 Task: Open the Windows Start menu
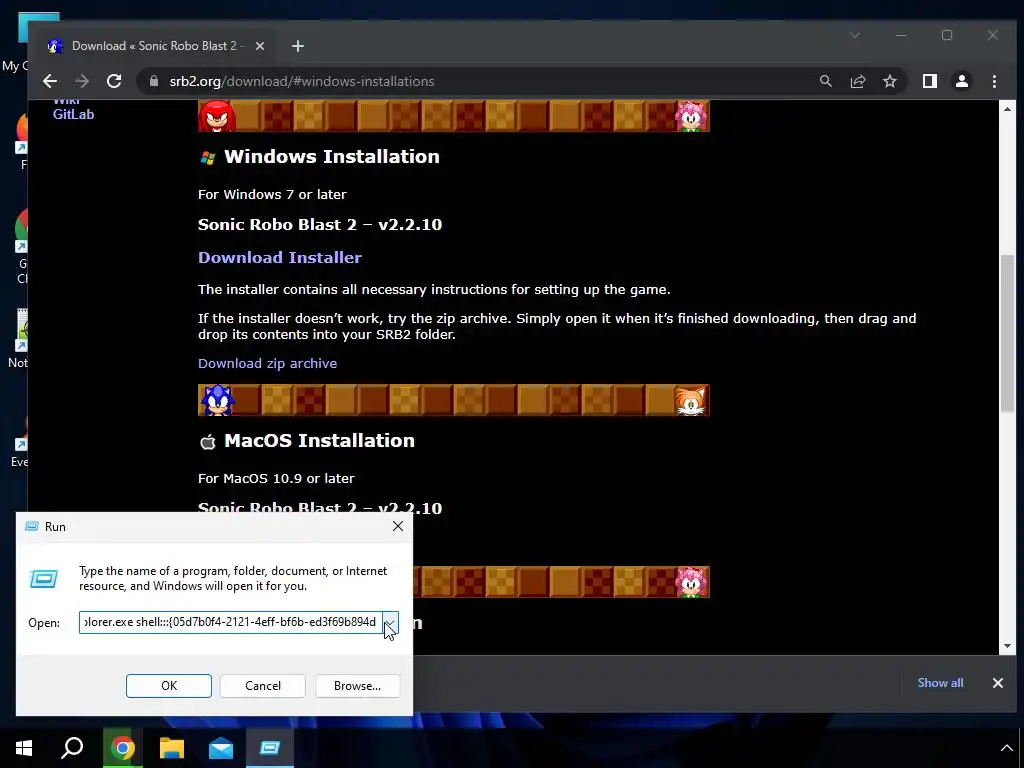pos(24,748)
